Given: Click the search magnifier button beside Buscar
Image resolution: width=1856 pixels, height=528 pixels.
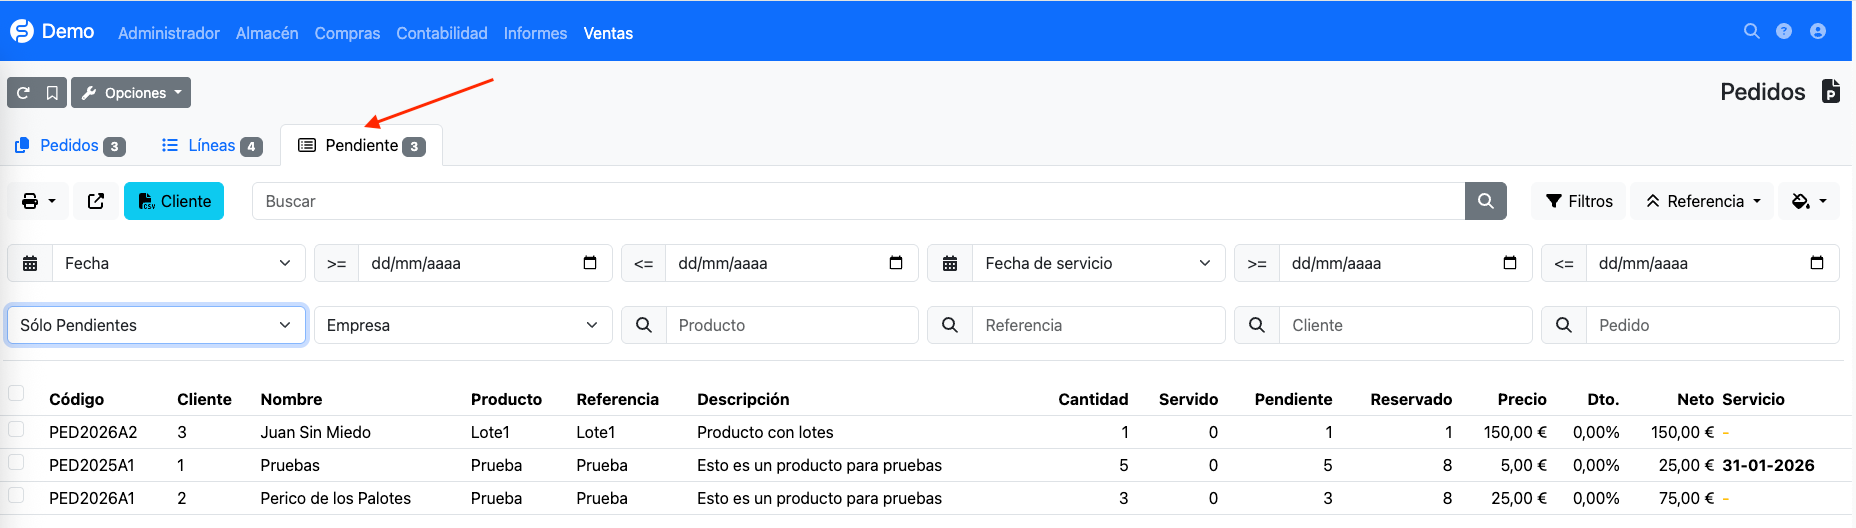Looking at the screenshot, I should click(1485, 201).
